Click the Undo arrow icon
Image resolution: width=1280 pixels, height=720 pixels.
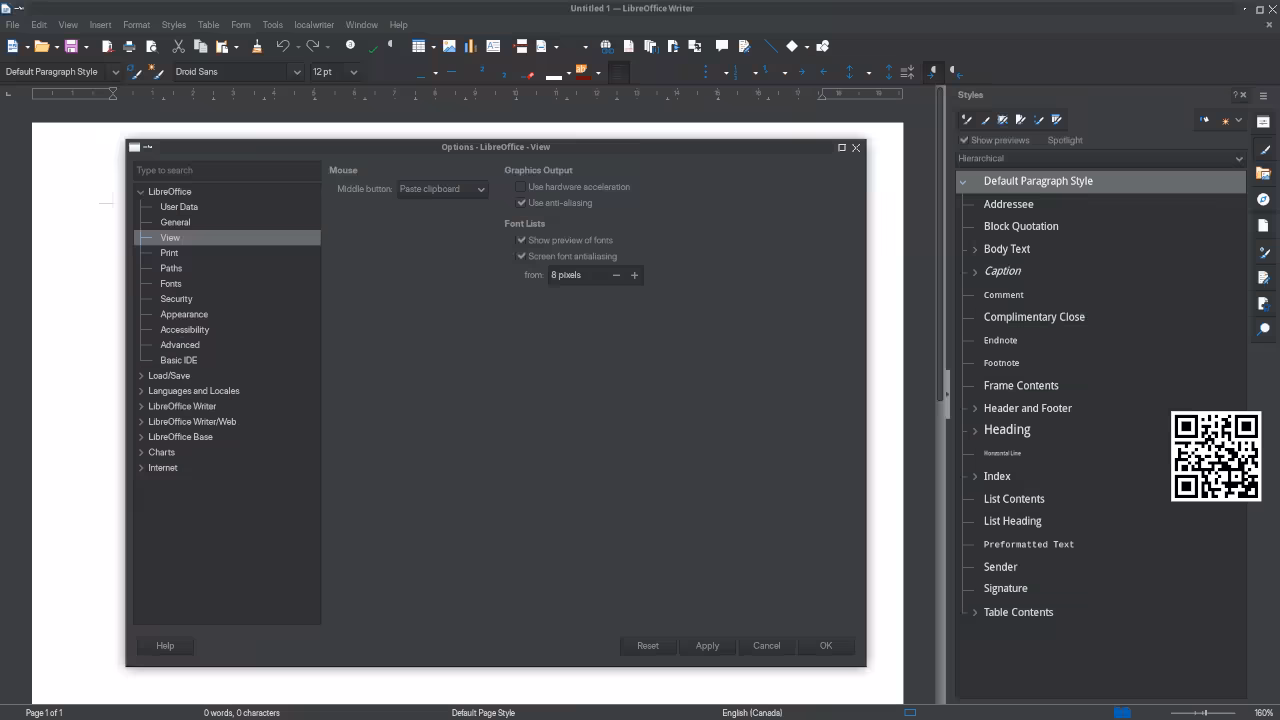coord(283,46)
